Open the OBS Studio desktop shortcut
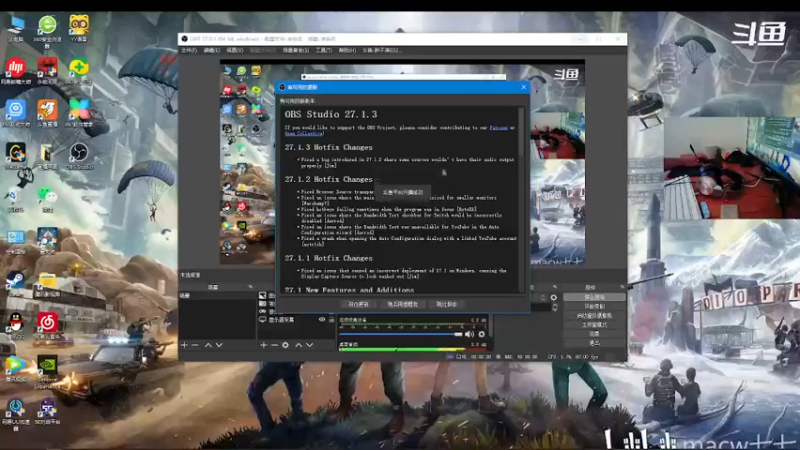 pyautogui.click(x=79, y=156)
